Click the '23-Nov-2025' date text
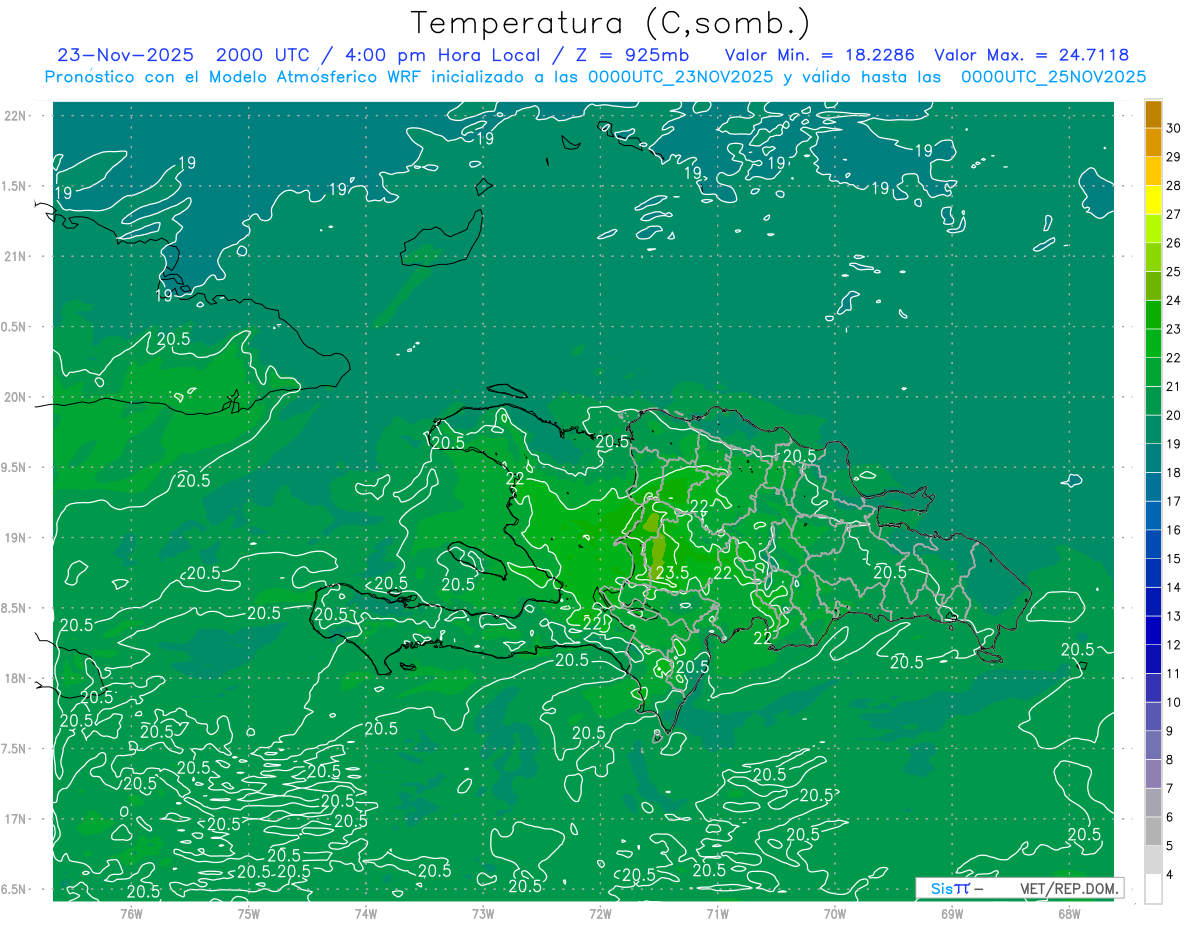The image size is (1200, 927). pyautogui.click(x=126, y=55)
